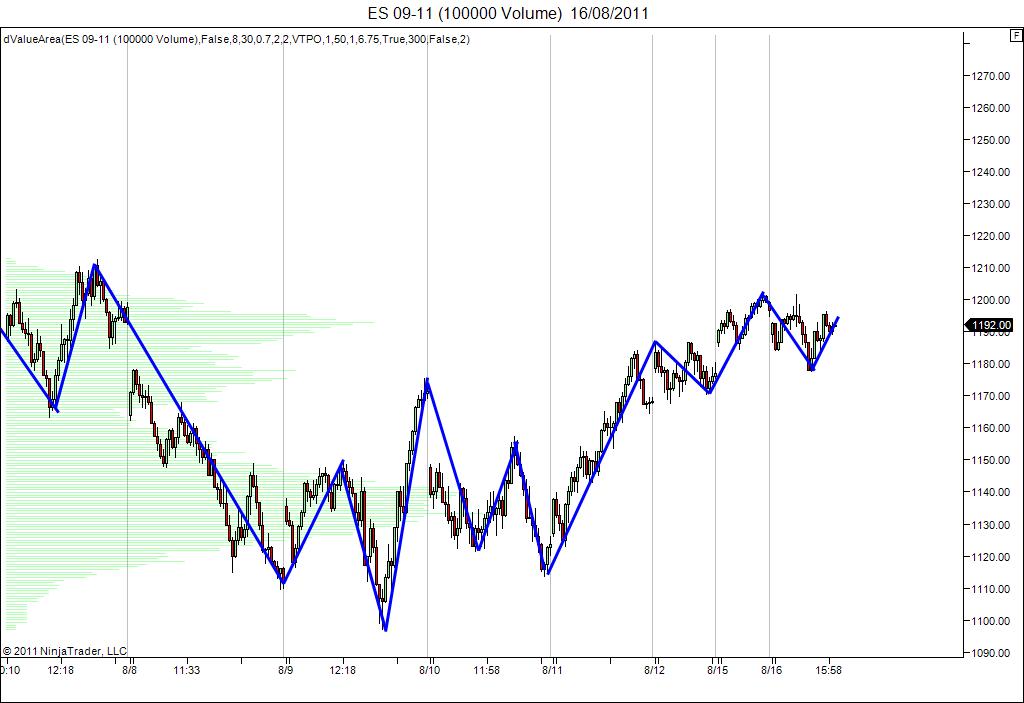
Task: Click the 1090.00 price axis label
Action: [x=990, y=653]
